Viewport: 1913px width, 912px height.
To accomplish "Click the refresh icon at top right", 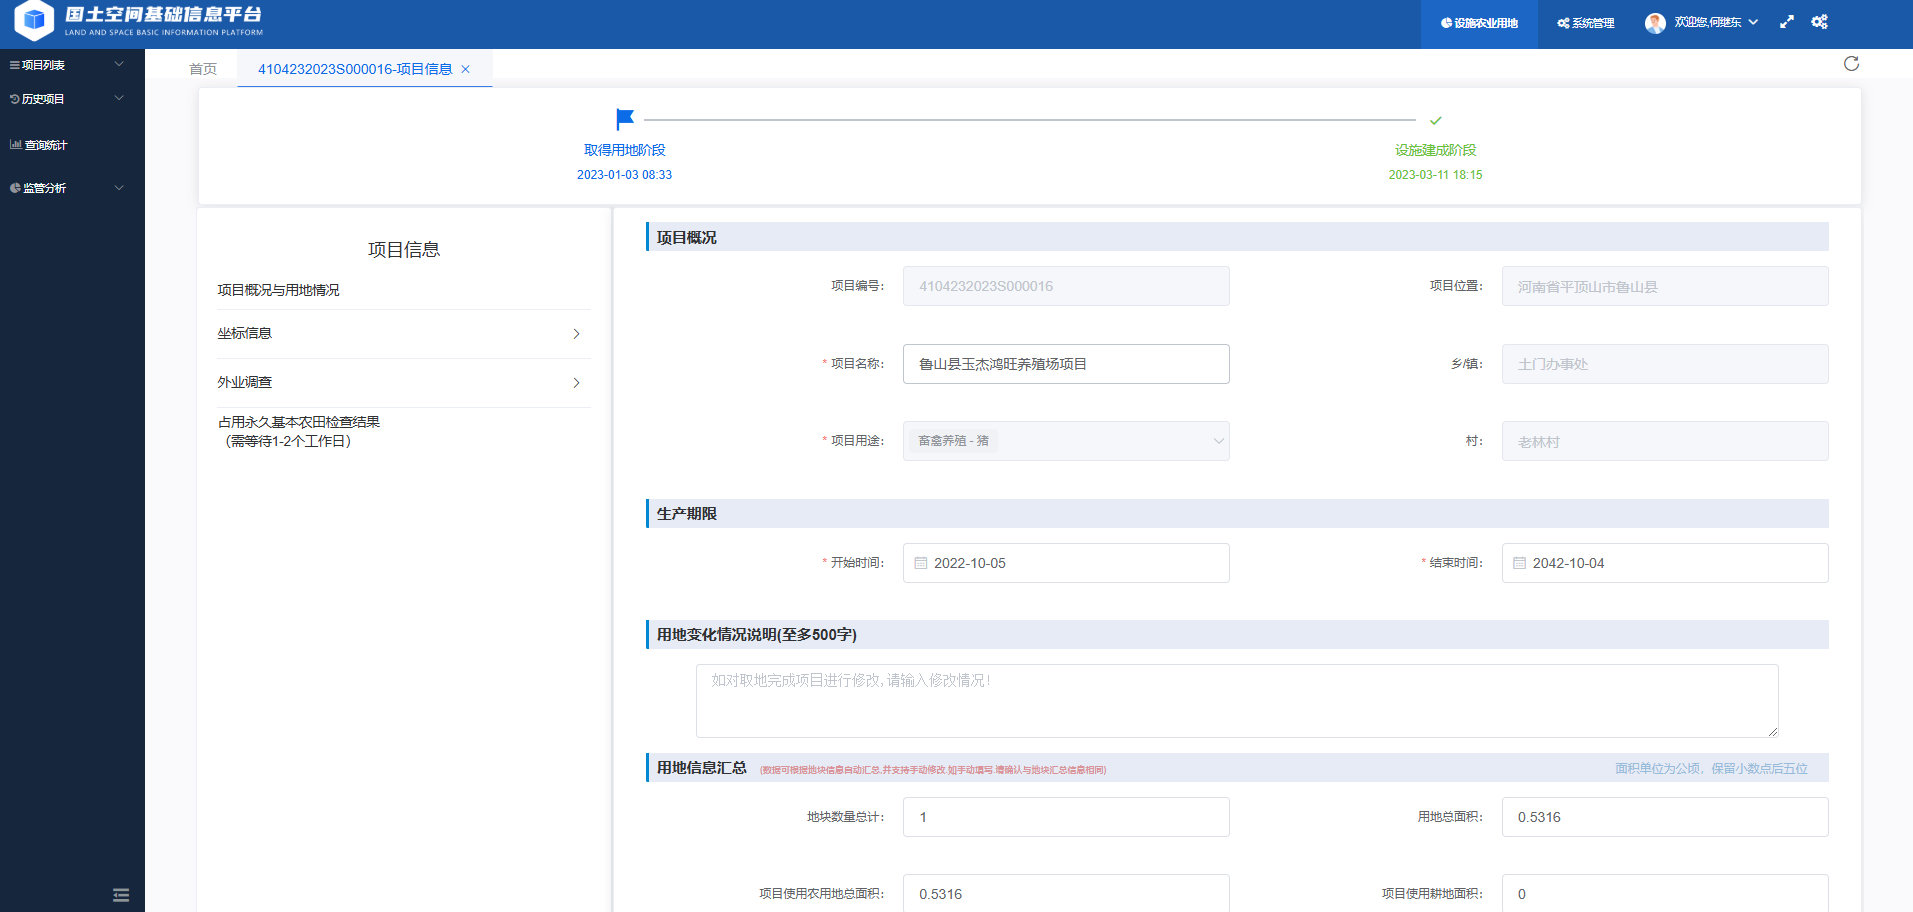I will 1851,64.
